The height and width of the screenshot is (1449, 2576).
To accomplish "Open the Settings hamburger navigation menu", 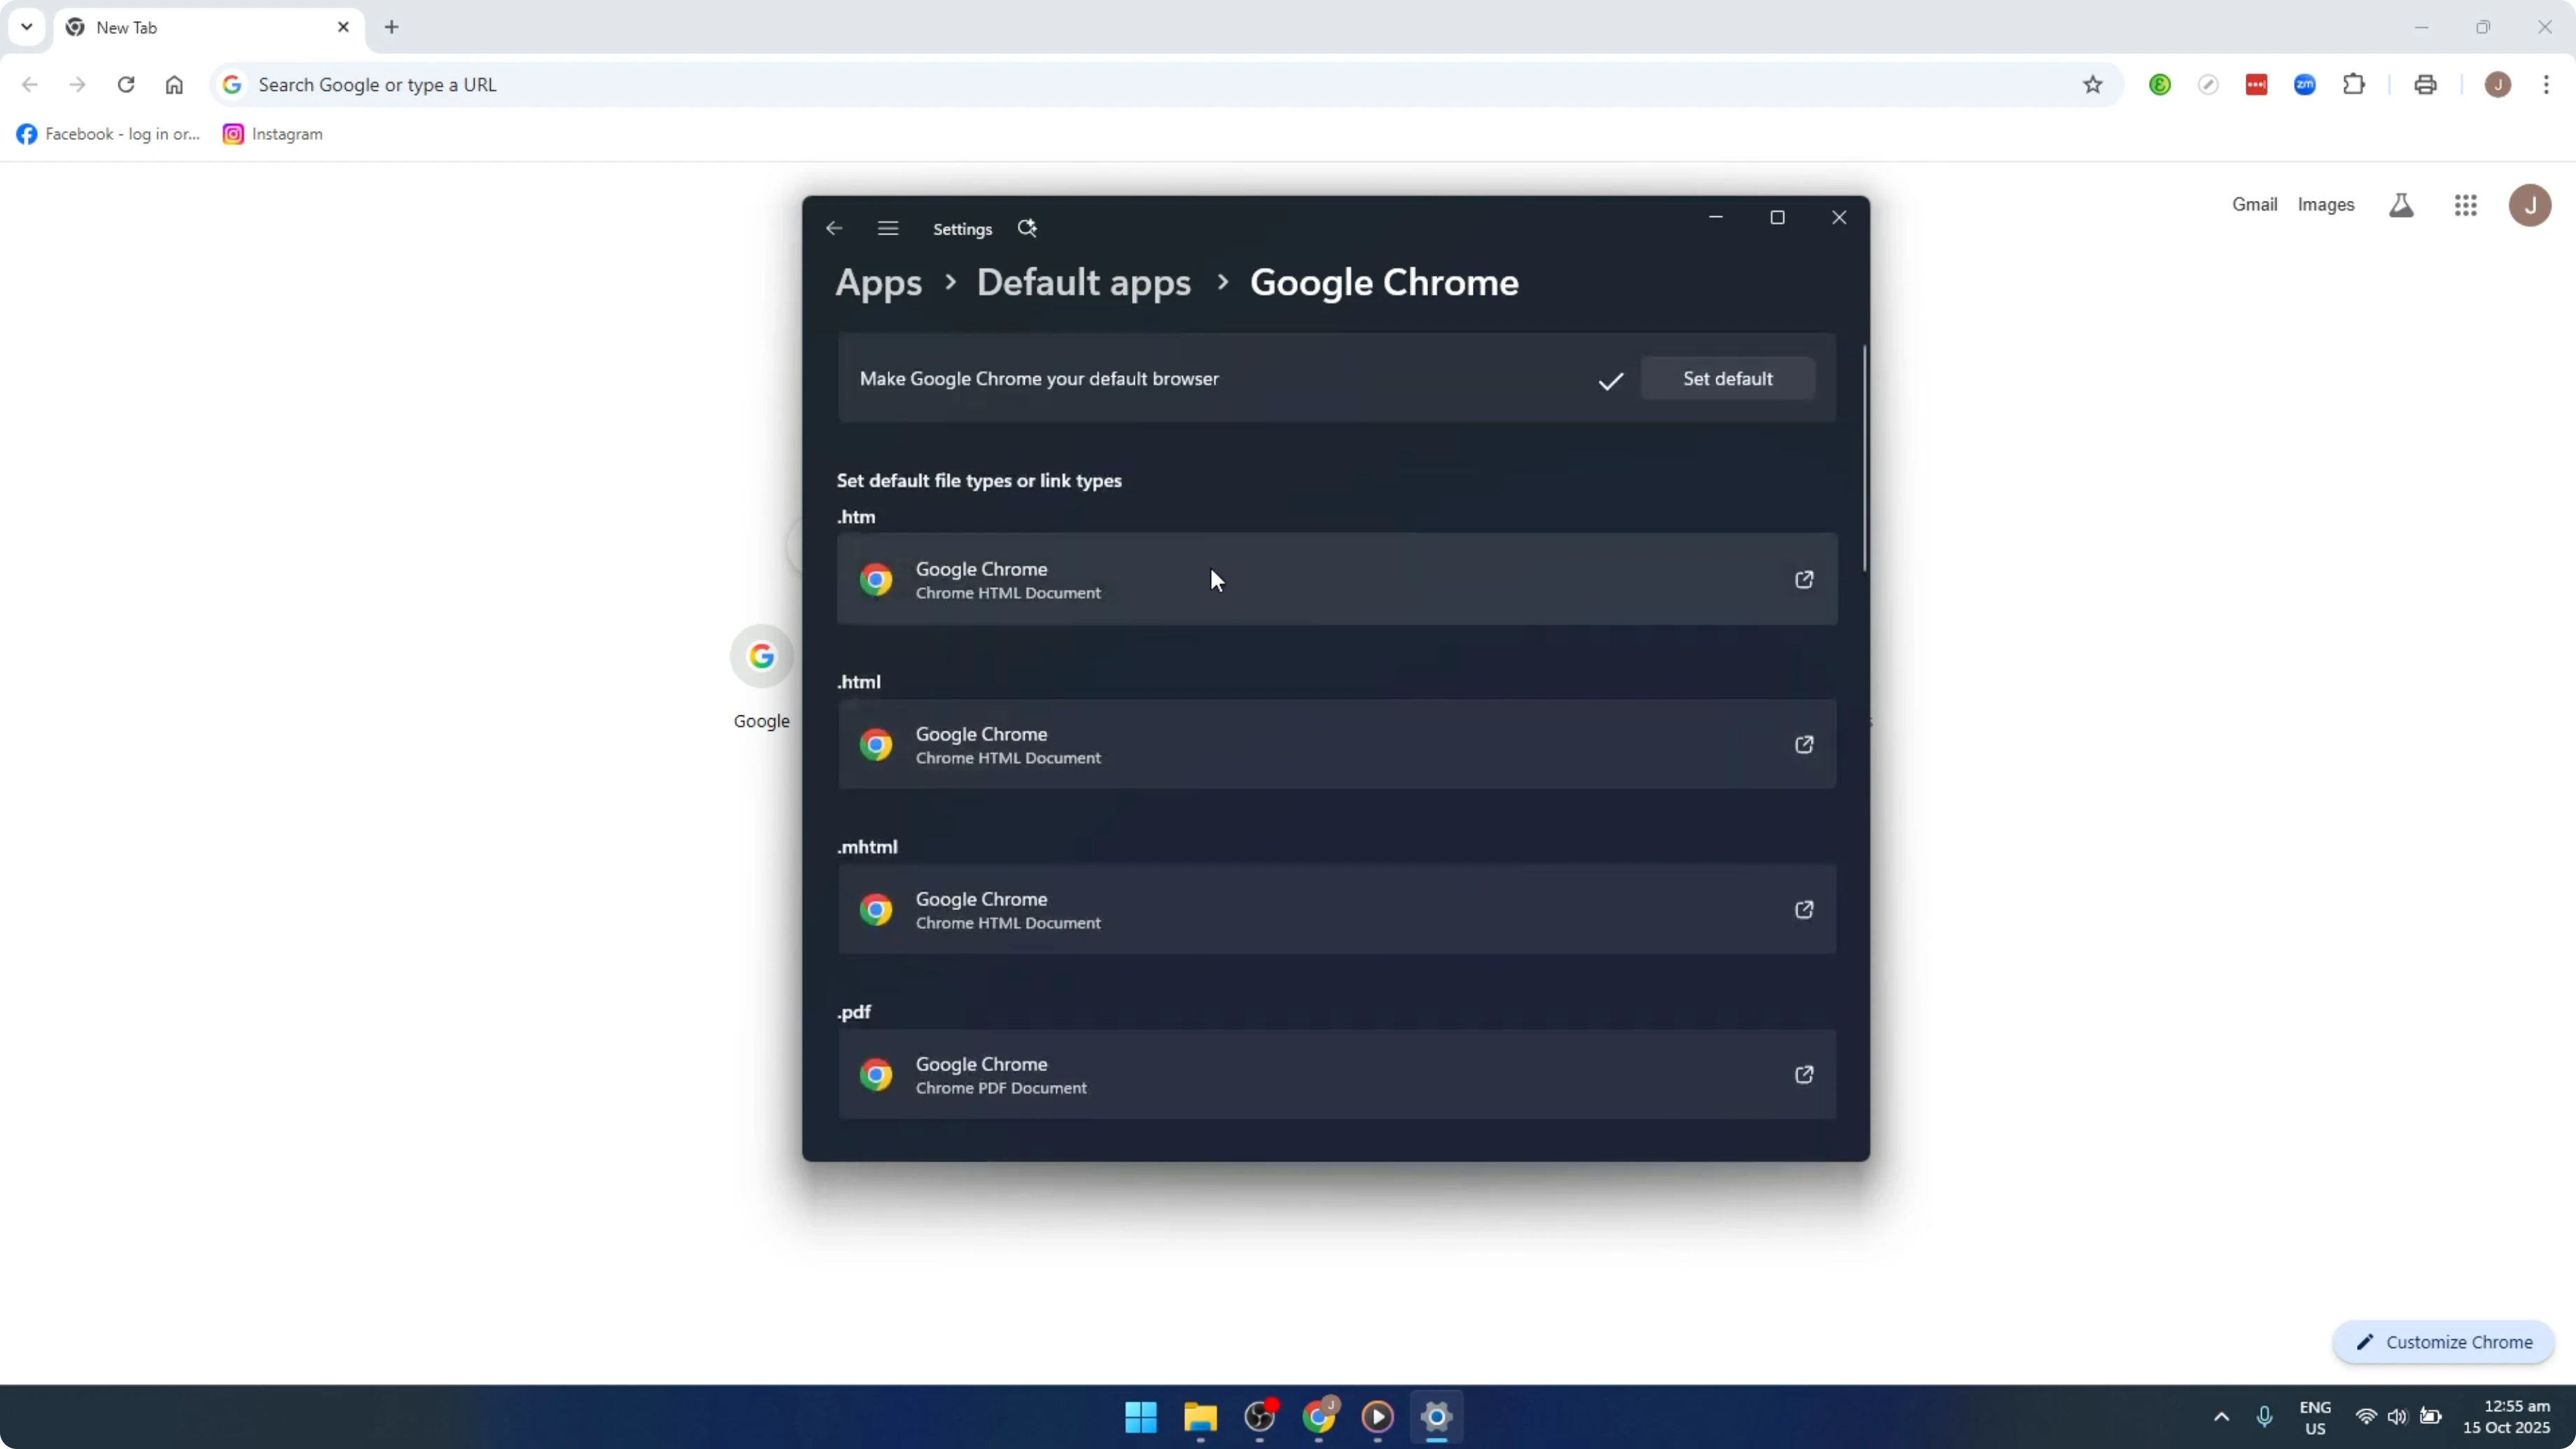I will [888, 229].
